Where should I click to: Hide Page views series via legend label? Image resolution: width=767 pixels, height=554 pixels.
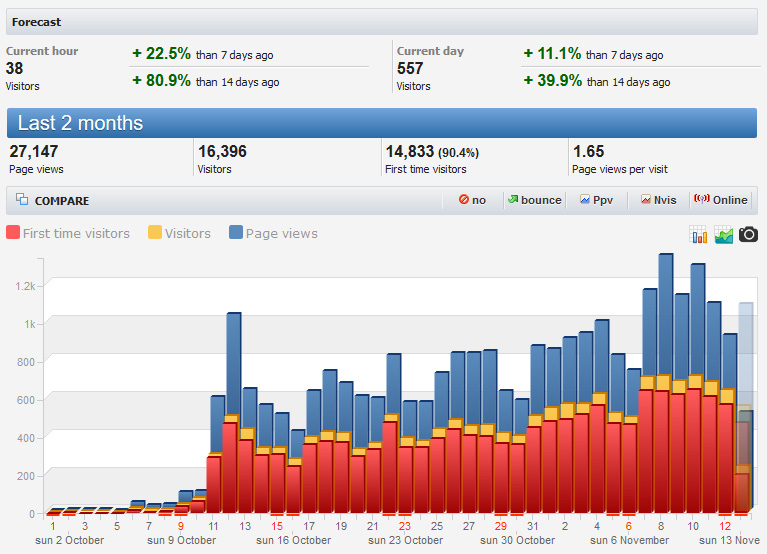(x=282, y=234)
